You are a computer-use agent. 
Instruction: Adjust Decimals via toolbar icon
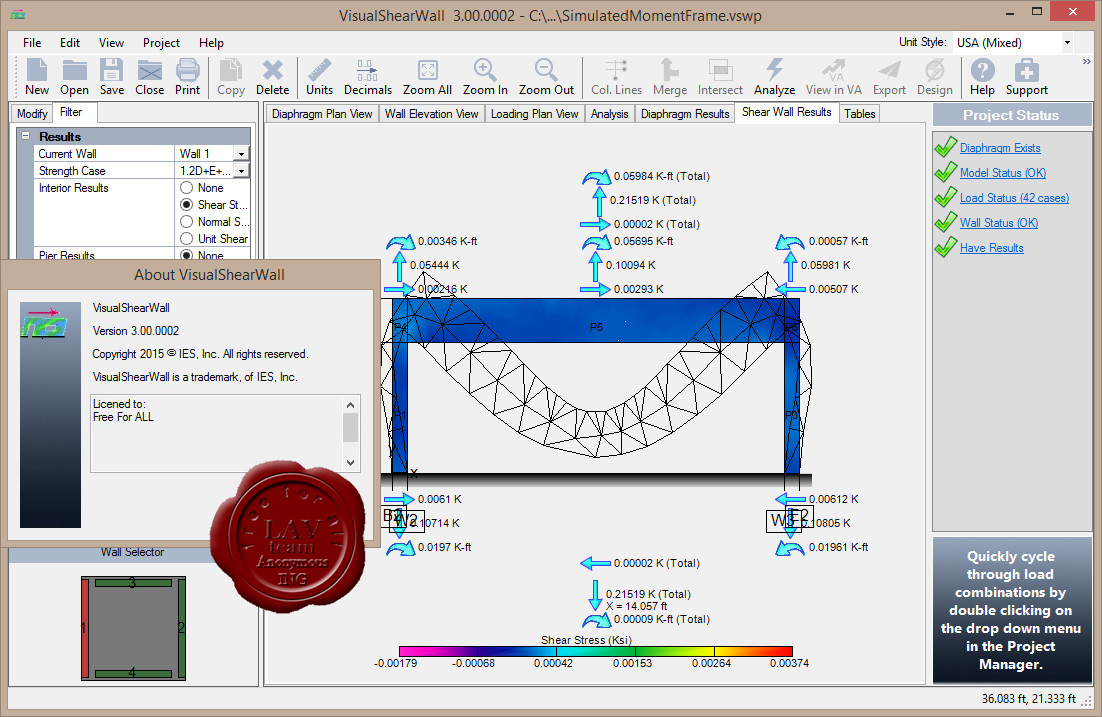[368, 77]
